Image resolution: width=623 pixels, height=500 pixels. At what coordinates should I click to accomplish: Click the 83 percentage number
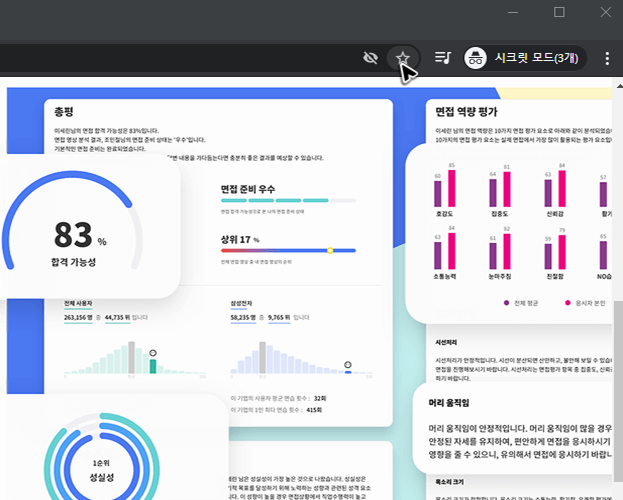pos(73,234)
